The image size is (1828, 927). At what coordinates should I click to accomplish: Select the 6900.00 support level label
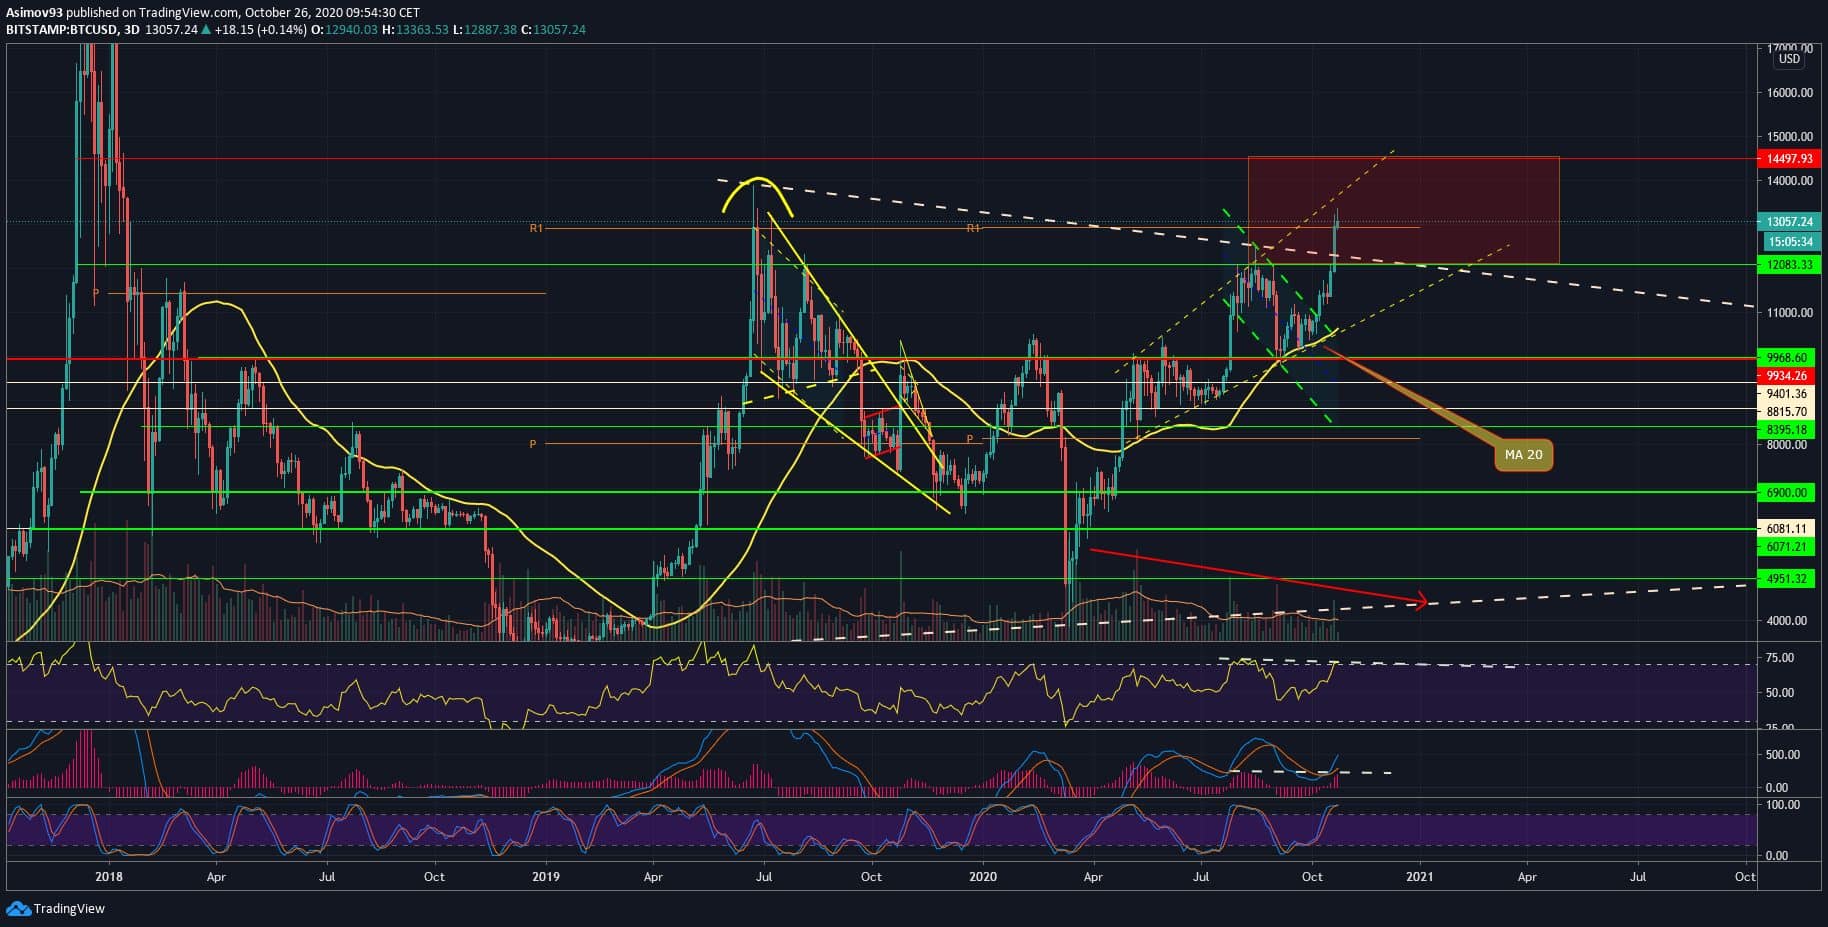tap(1789, 493)
